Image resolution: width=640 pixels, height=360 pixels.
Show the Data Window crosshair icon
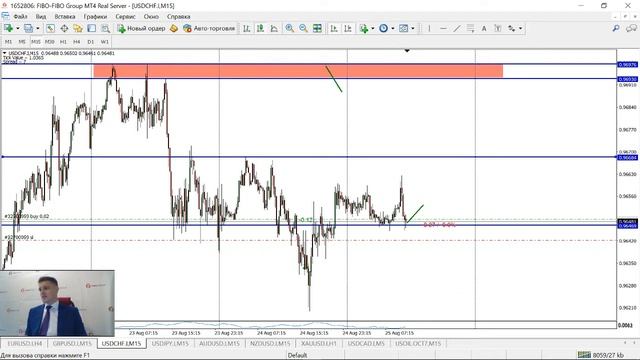64,28
